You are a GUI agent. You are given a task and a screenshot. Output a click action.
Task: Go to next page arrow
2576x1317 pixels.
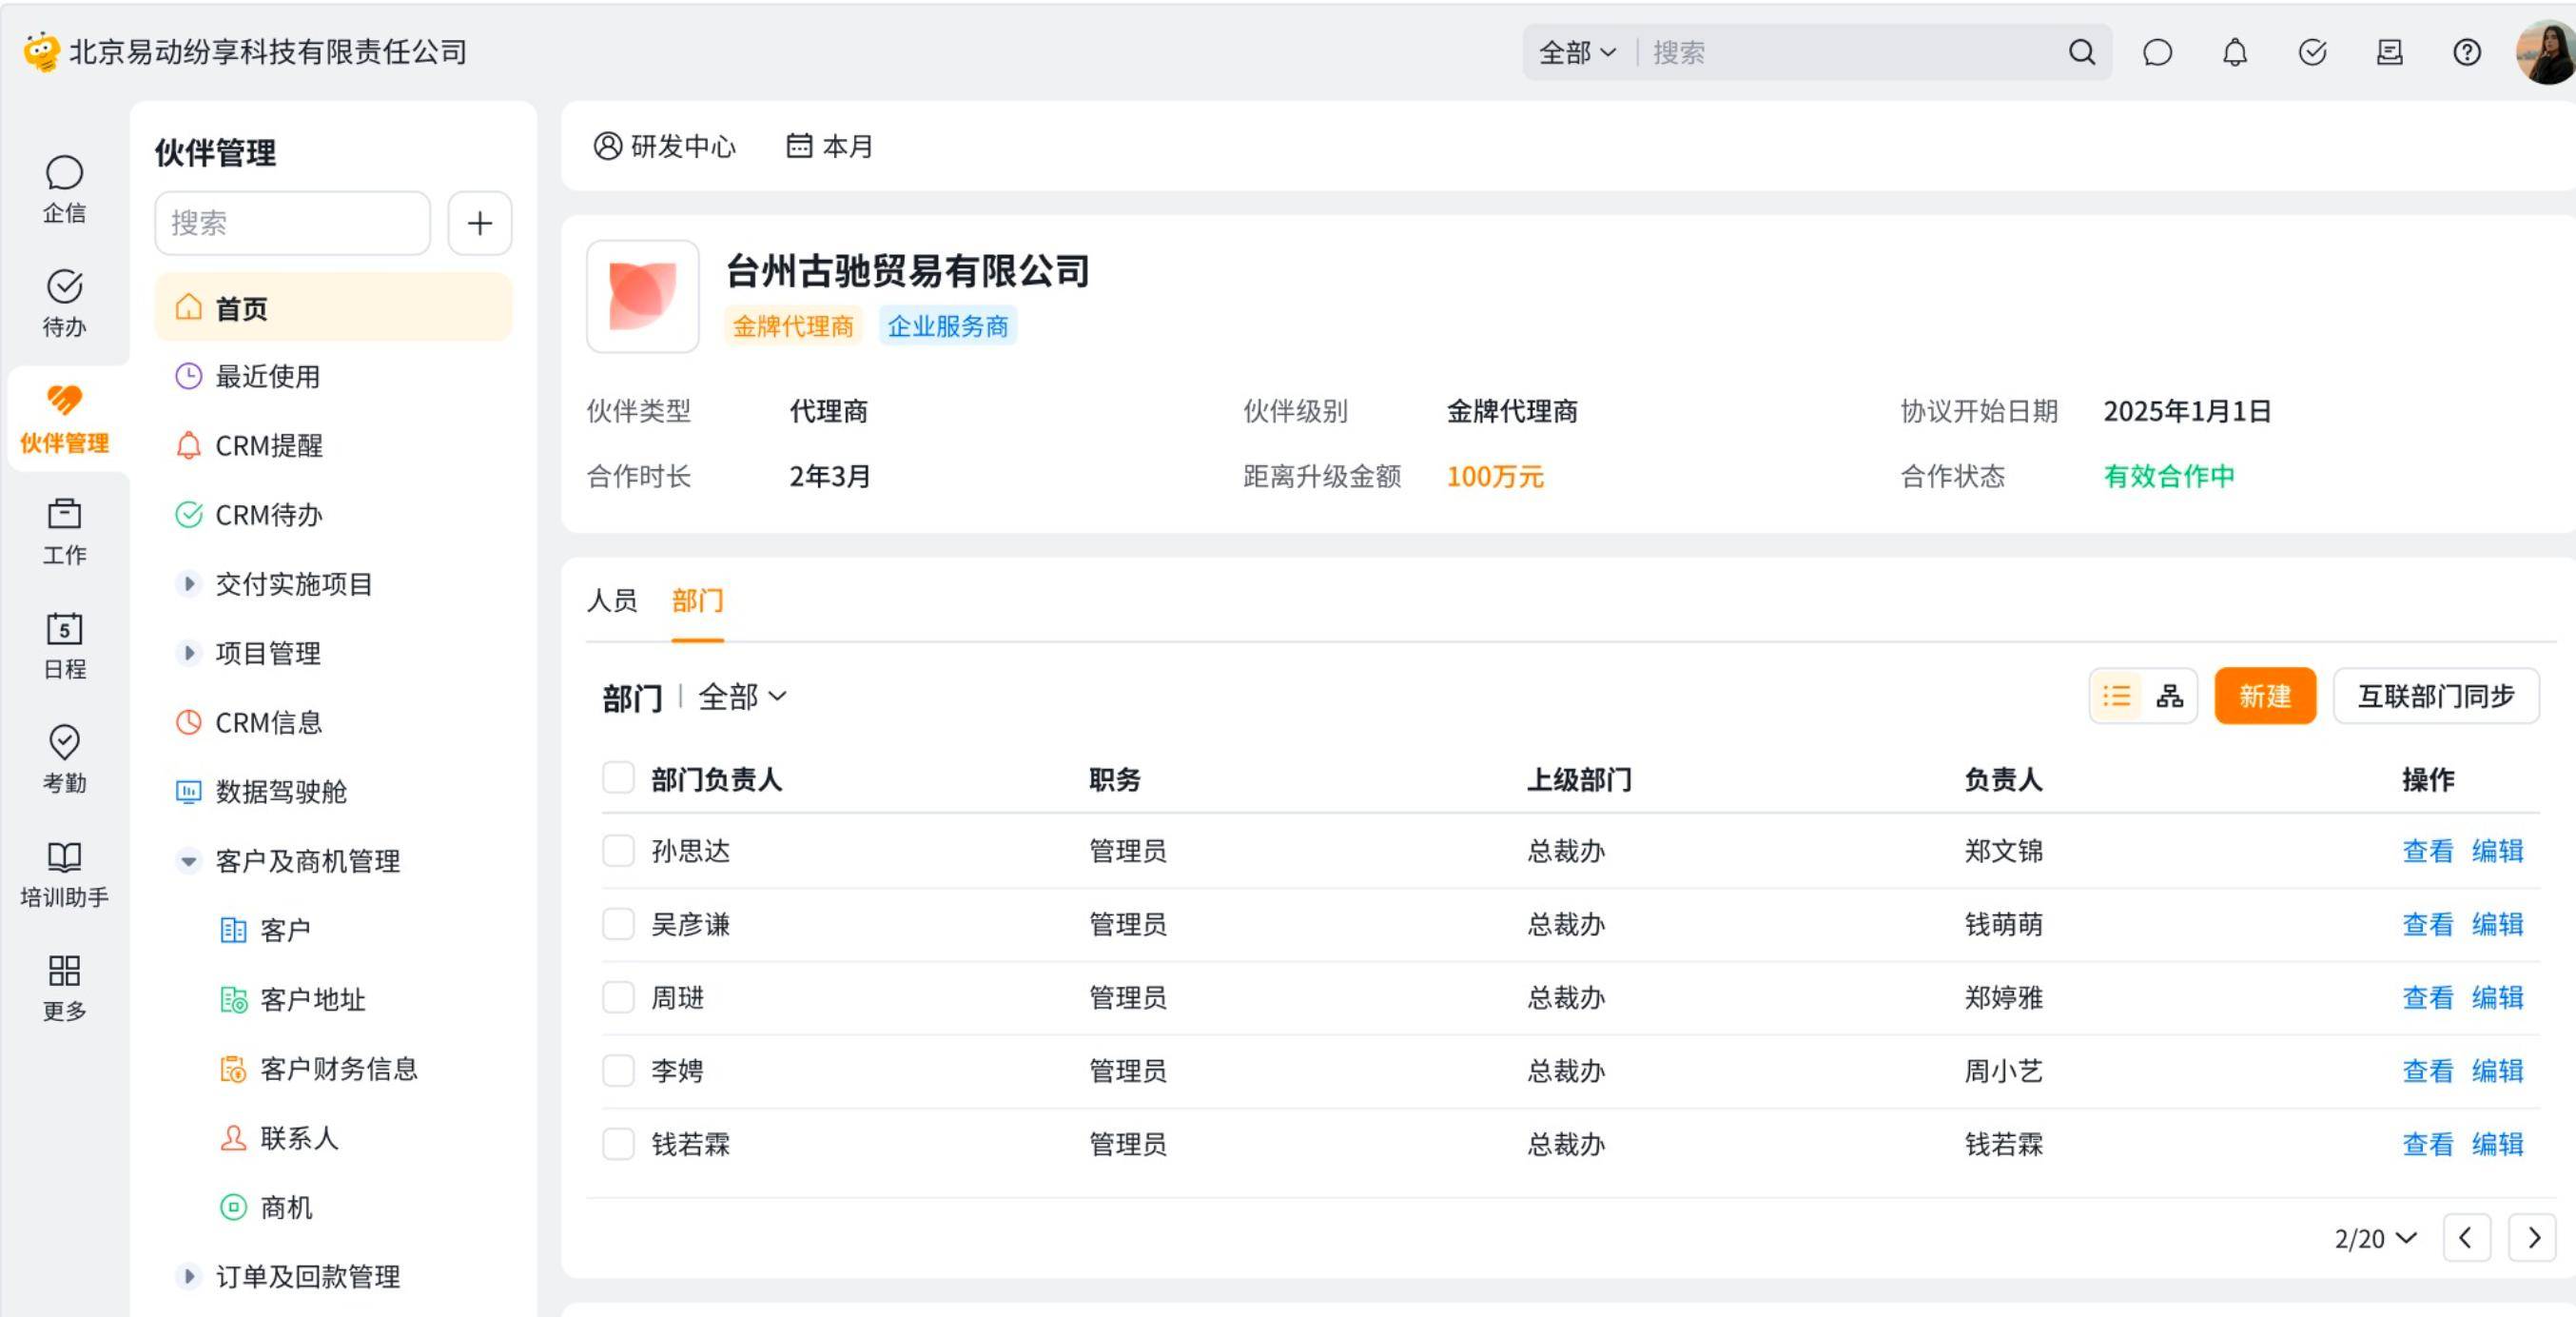click(x=2532, y=1238)
